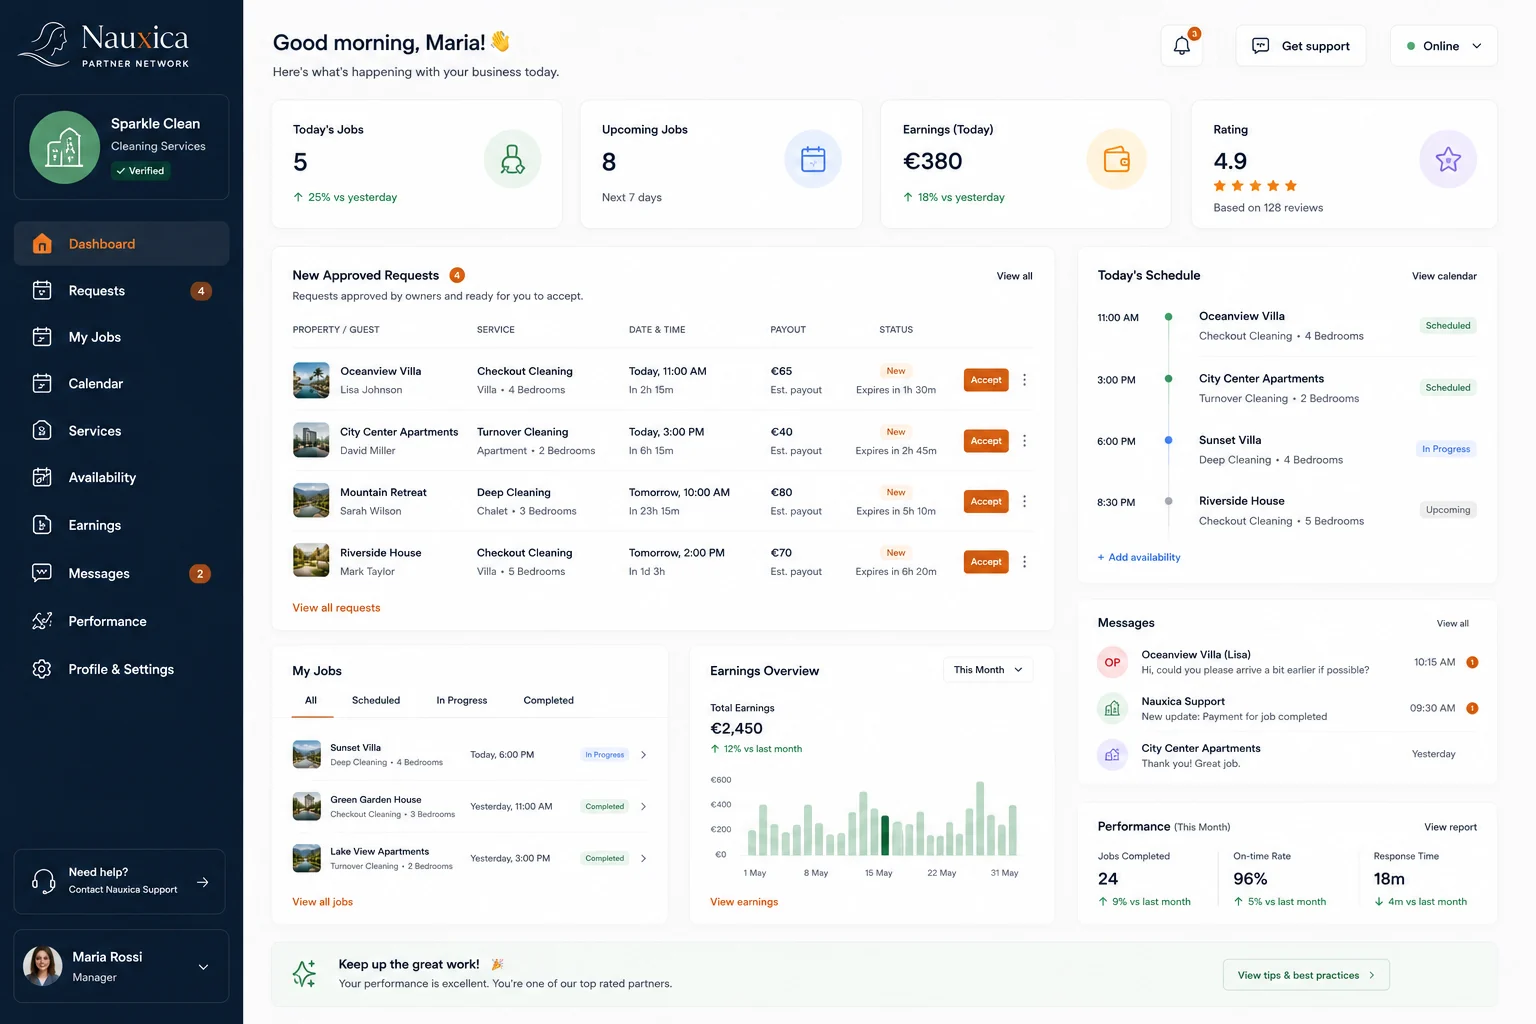Image resolution: width=1536 pixels, height=1024 pixels.
Task: Click Maria Rossi profile photo
Action: point(42,966)
